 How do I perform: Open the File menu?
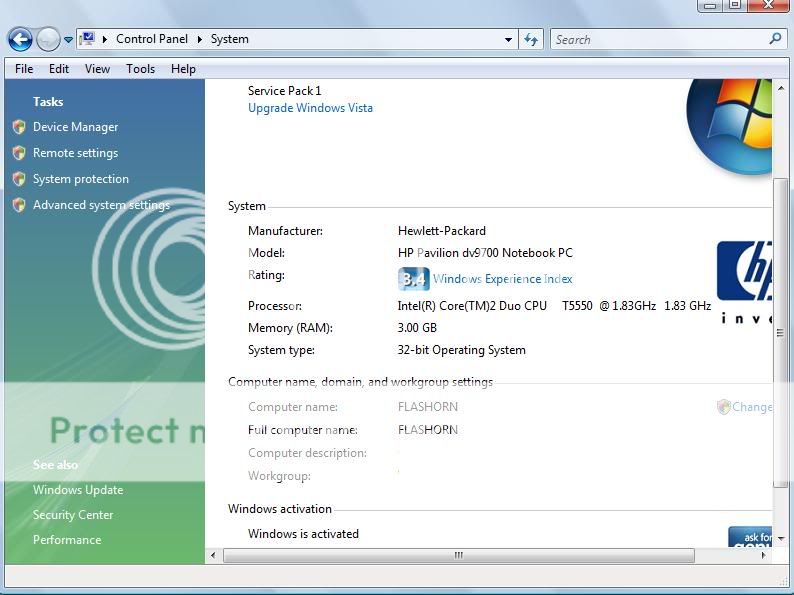(24, 69)
